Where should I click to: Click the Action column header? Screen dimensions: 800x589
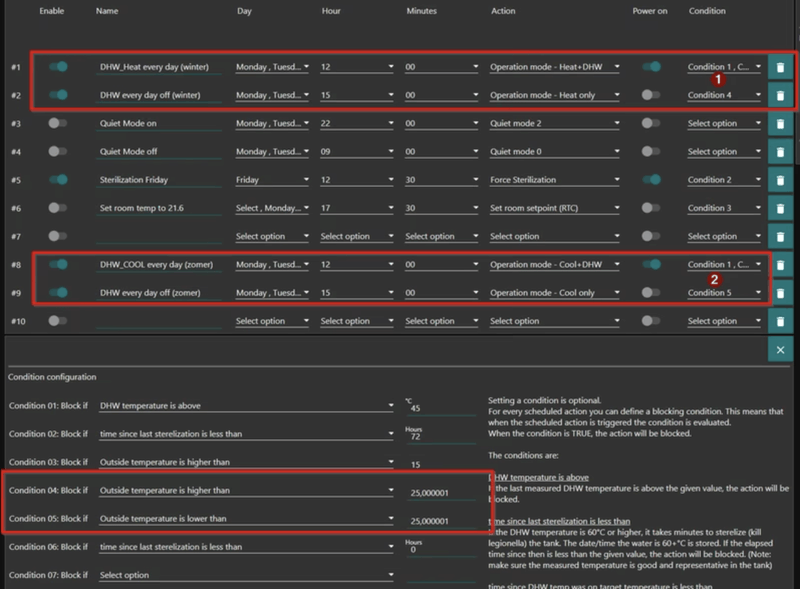(x=503, y=11)
